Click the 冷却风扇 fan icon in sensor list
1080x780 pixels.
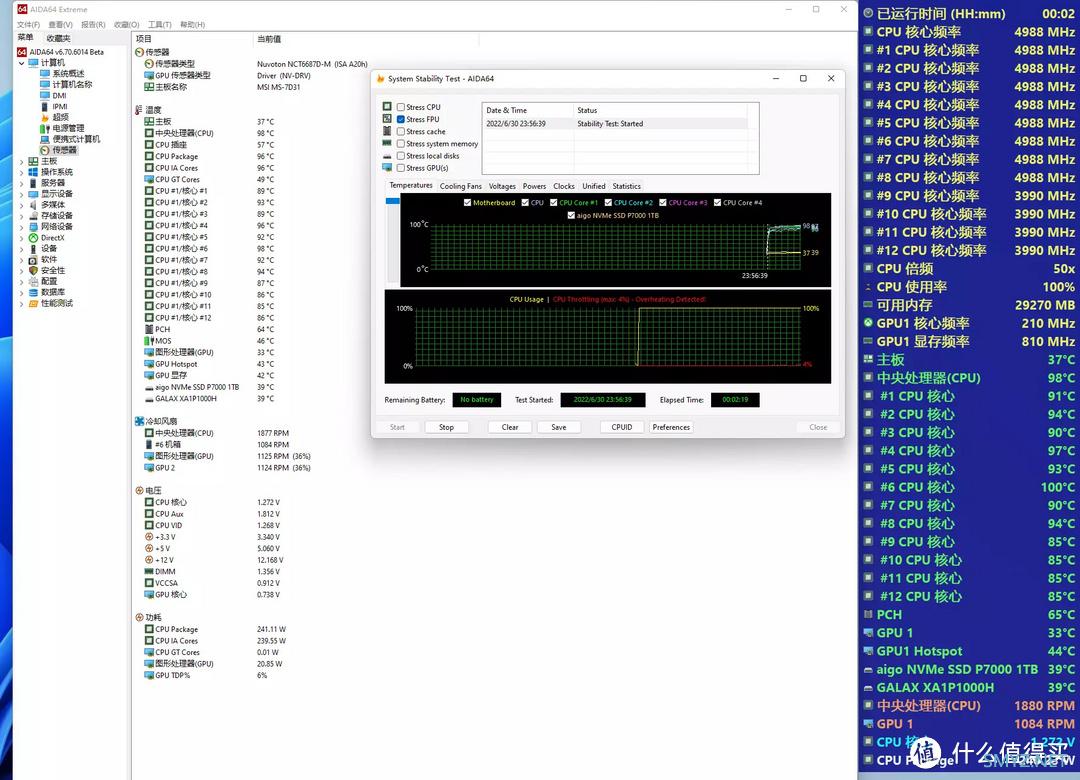click(139, 421)
